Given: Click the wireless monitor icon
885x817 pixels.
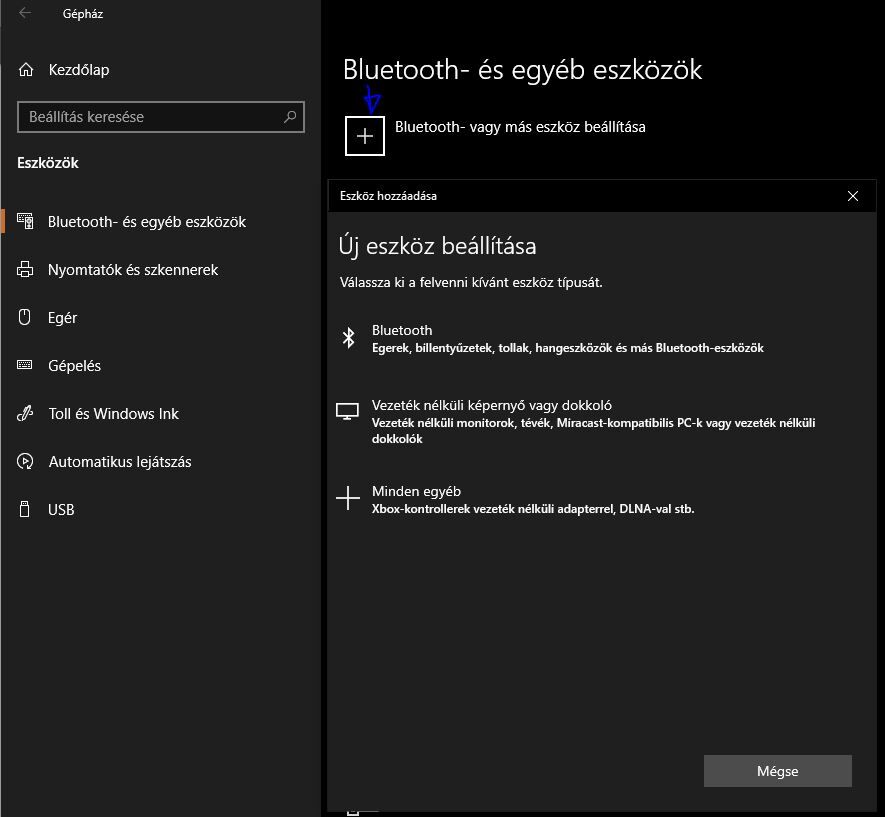Looking at the screenshot, I should 348,411.
